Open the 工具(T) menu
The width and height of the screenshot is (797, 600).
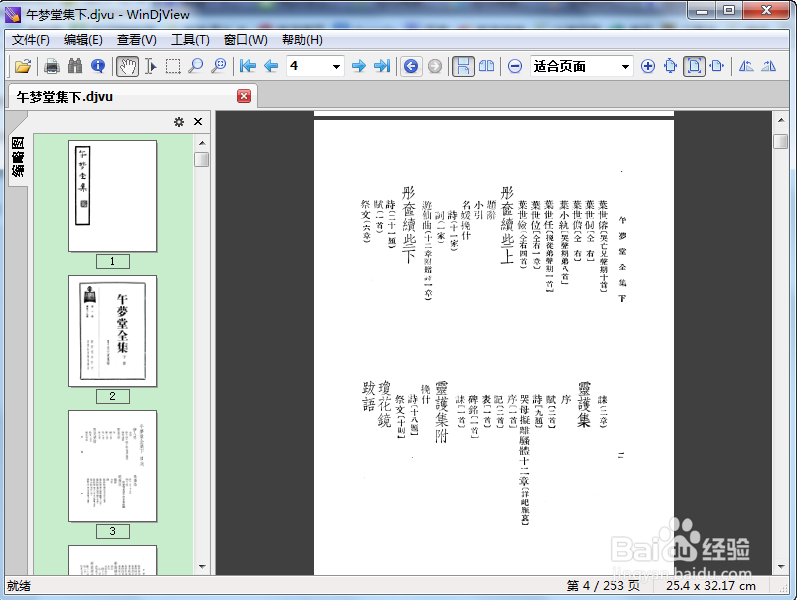click(190, 40)
